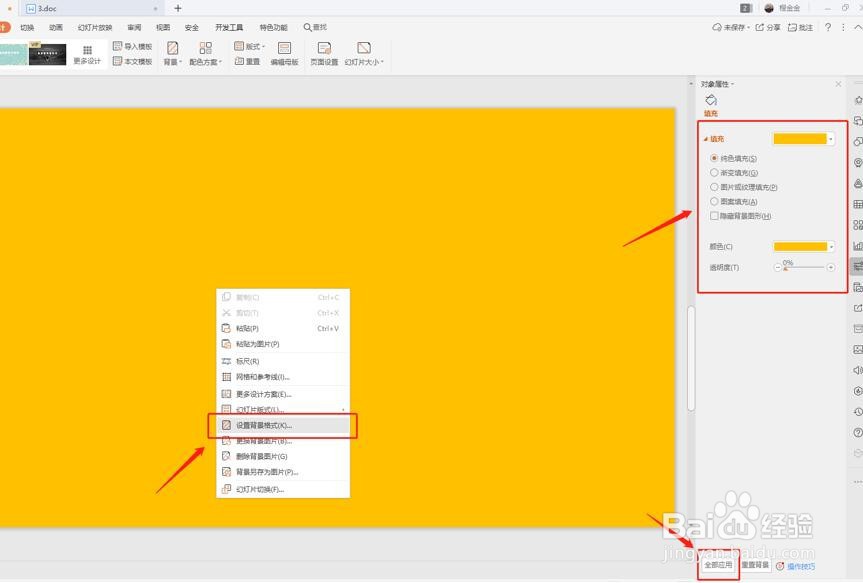Click the 幻灯片大小 slide size icon
This screenshot has height=583, width=863.
[364, 48]
